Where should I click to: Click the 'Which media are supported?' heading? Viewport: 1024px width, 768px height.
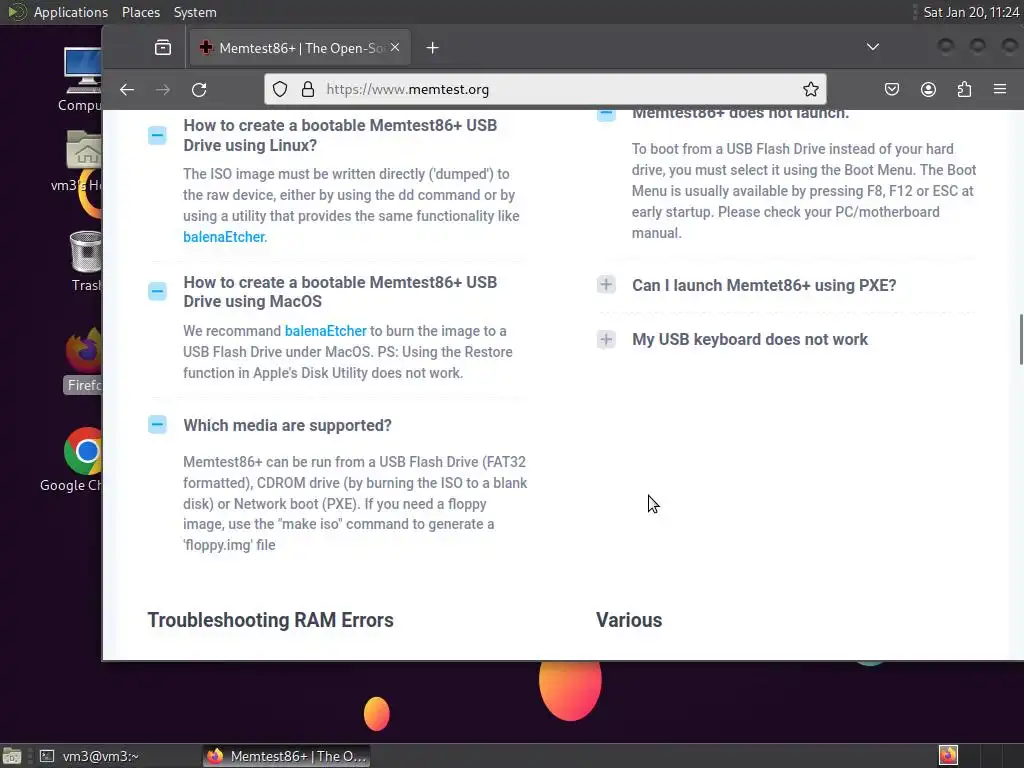[x=287, y=425]
